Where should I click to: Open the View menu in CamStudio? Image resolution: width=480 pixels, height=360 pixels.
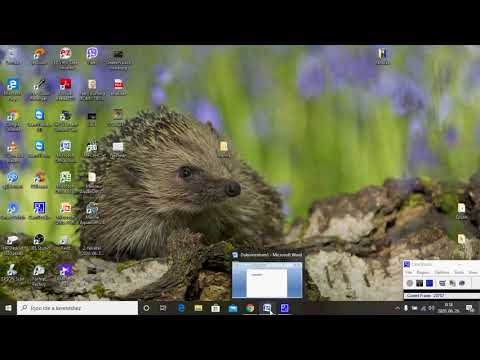pos(473,272)
